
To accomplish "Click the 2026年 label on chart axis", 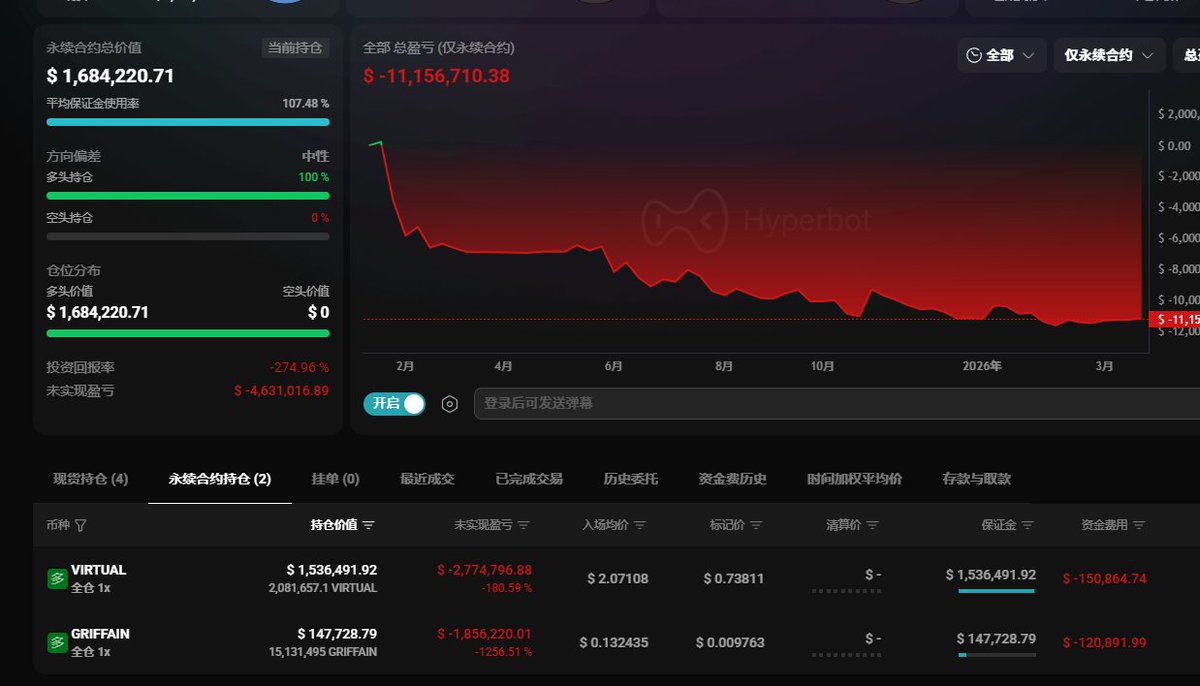I will [982, 367].
